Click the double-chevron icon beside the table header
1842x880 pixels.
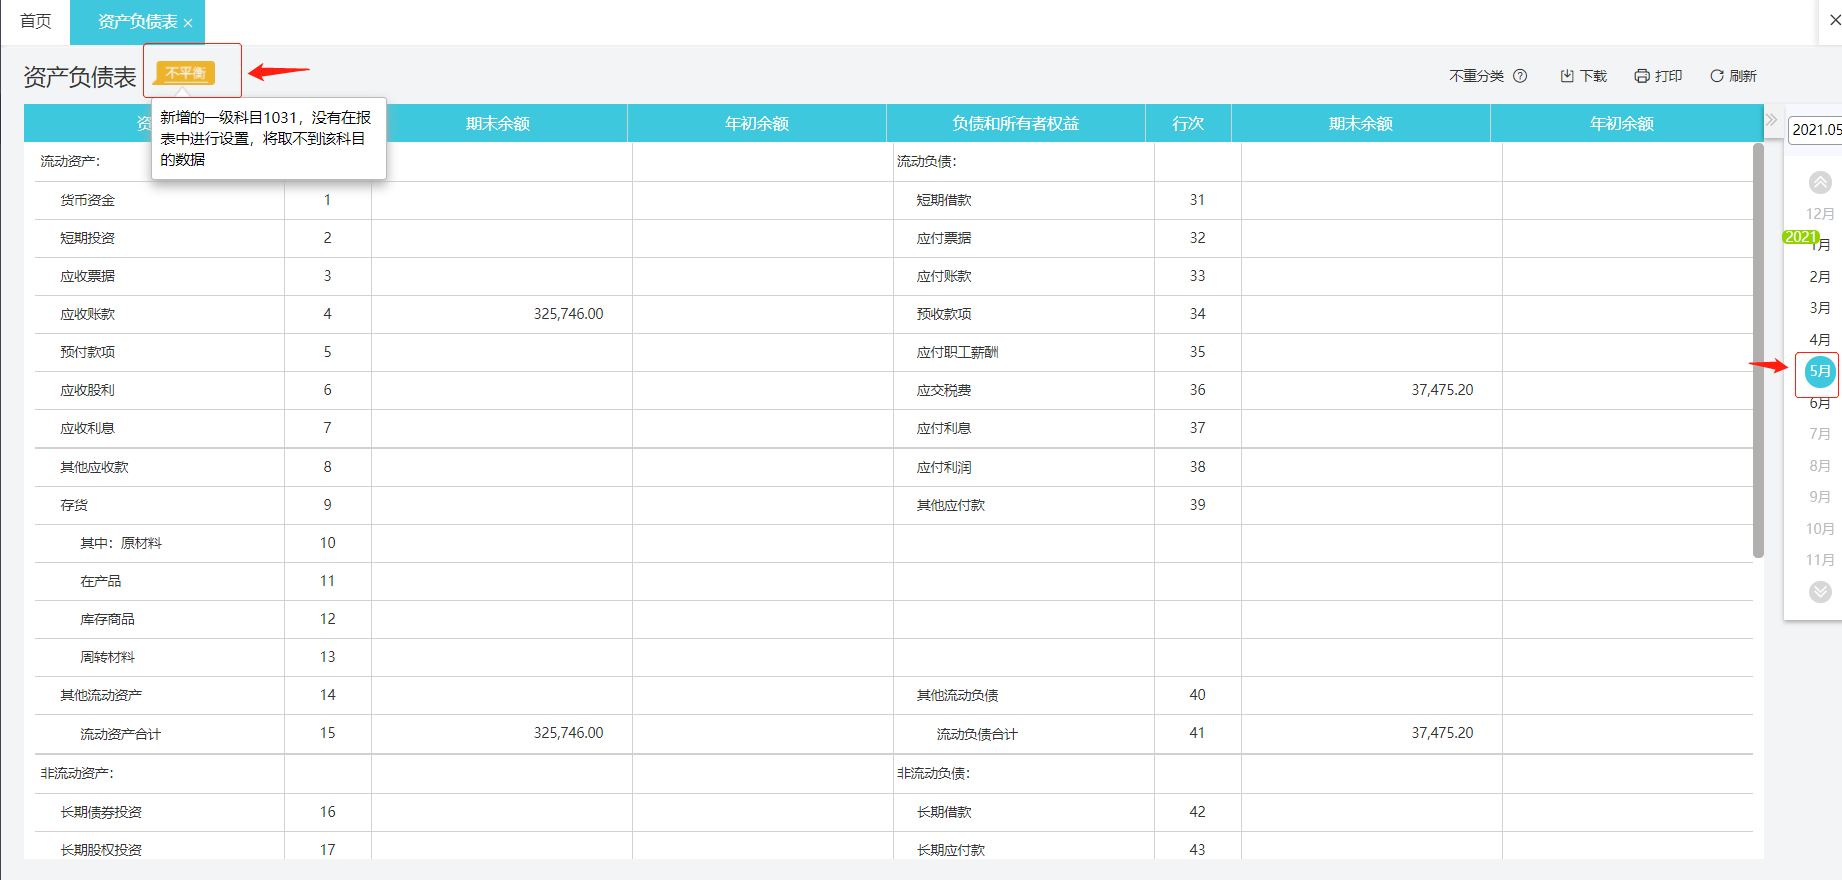[x=1772, y=120]
